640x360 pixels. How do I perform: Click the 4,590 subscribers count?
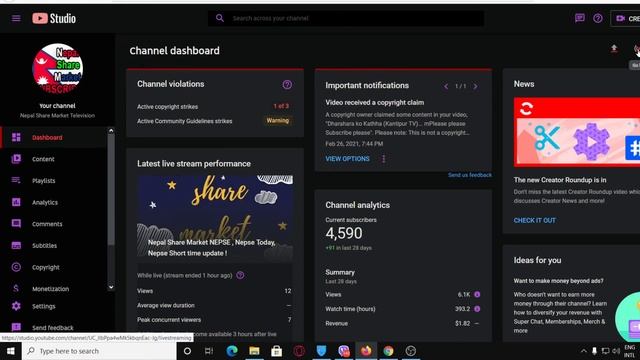344,233
